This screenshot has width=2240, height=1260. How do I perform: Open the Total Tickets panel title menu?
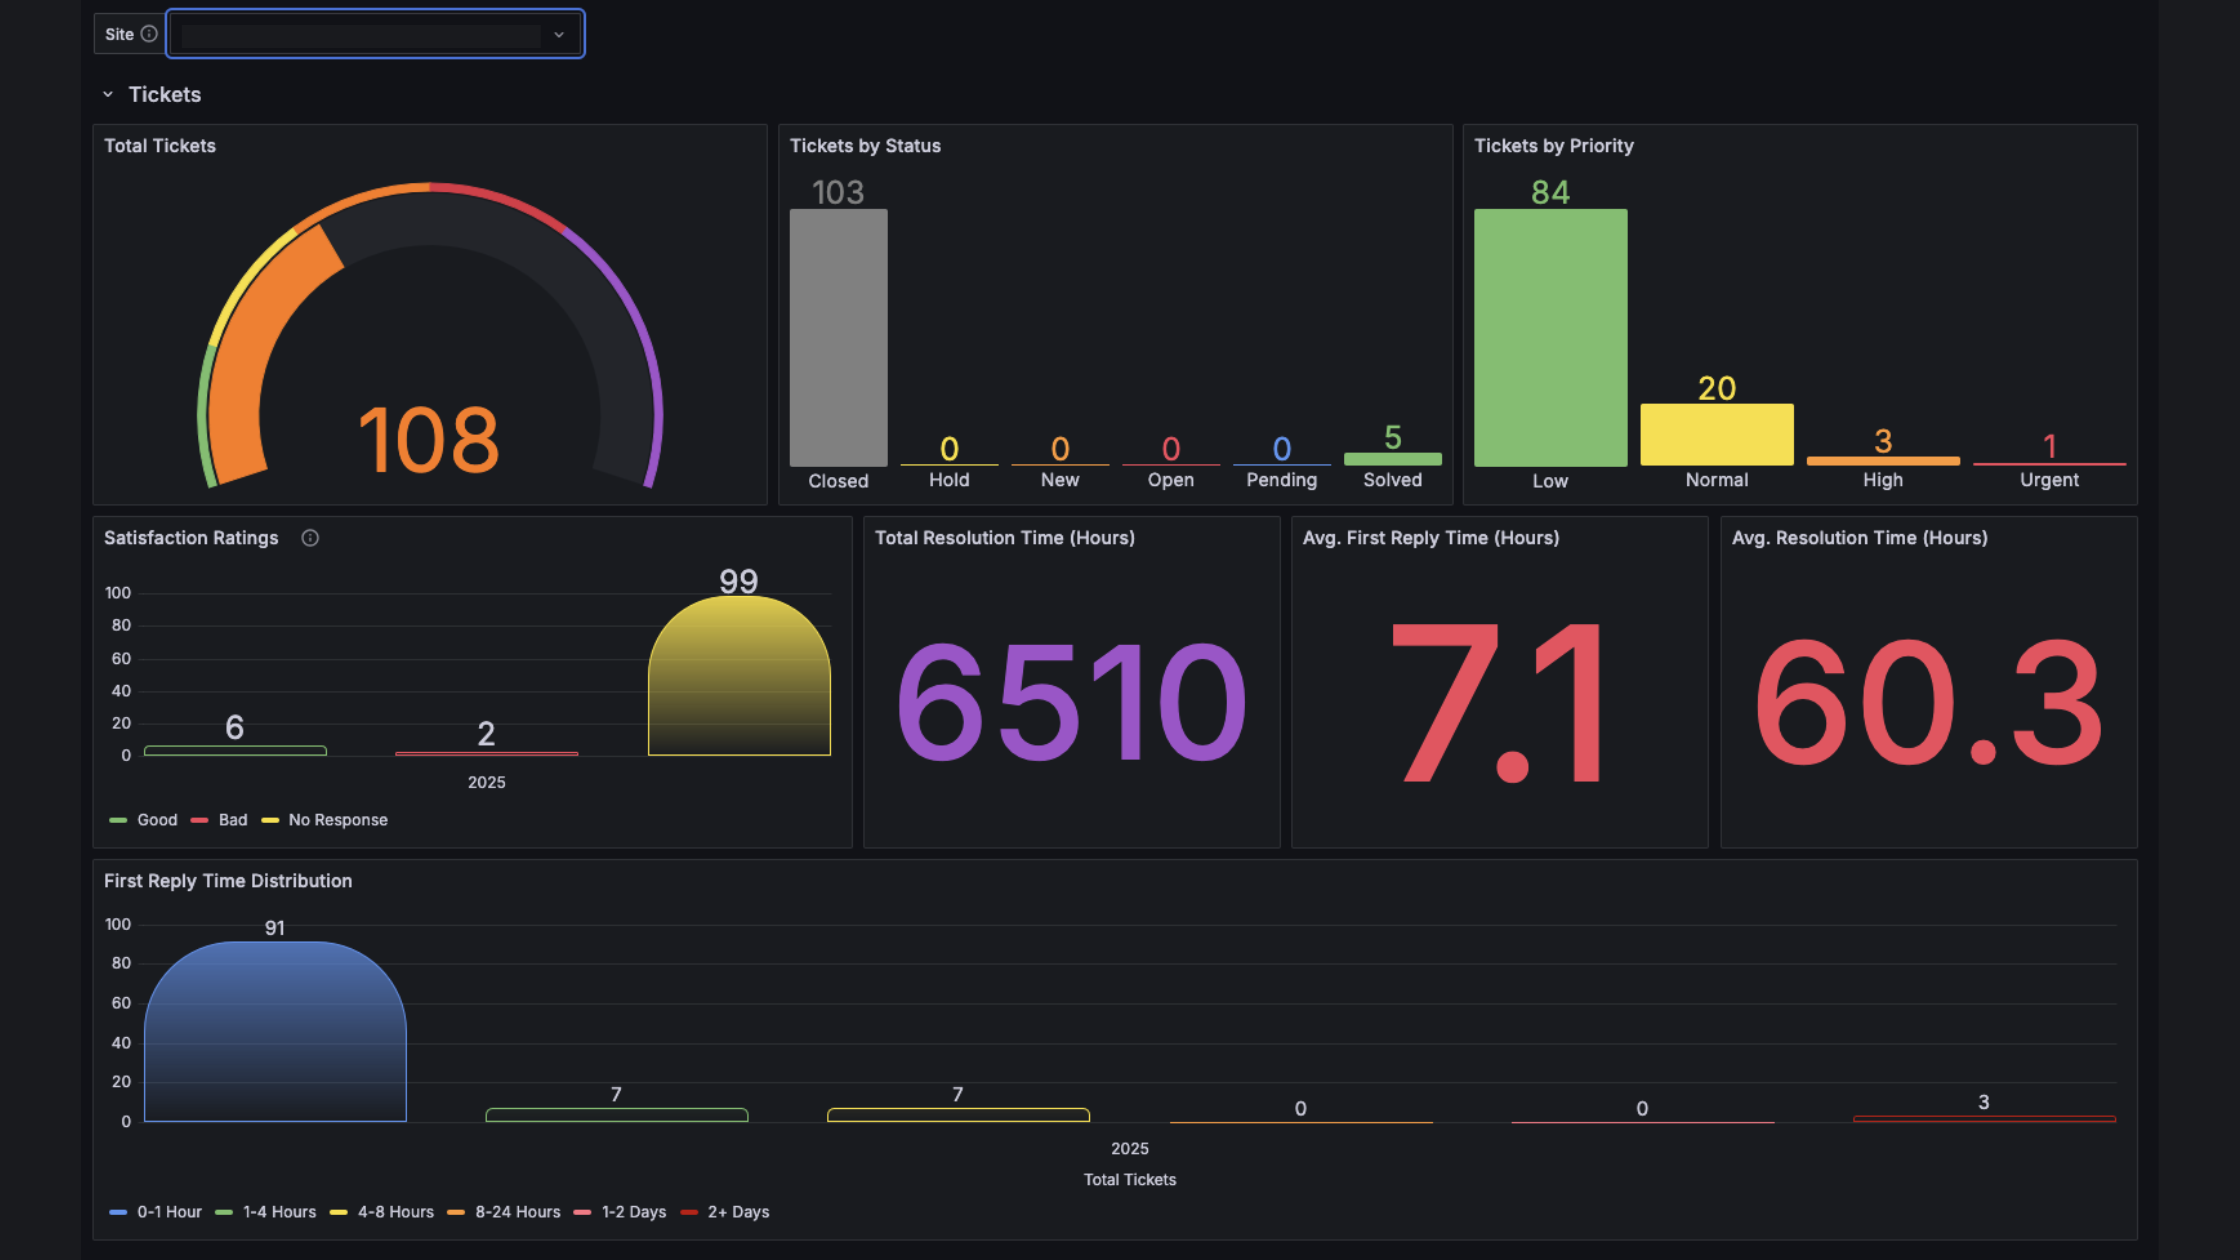[x=160, y=146]
